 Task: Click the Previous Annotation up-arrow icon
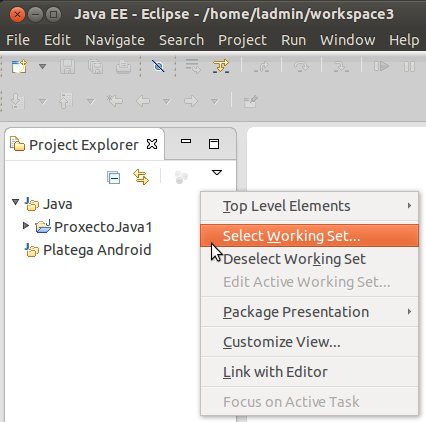(65, 101)
